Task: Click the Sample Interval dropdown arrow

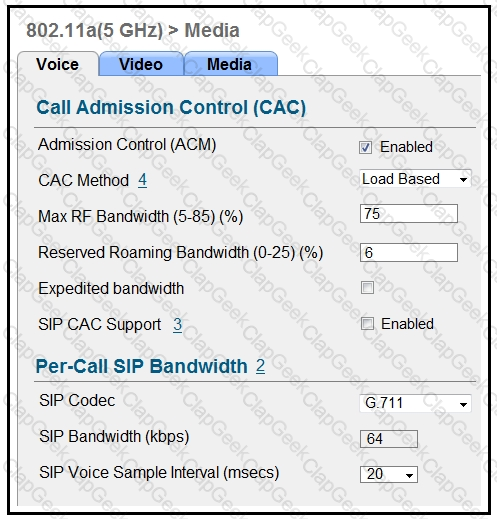Action: (409, 475)
